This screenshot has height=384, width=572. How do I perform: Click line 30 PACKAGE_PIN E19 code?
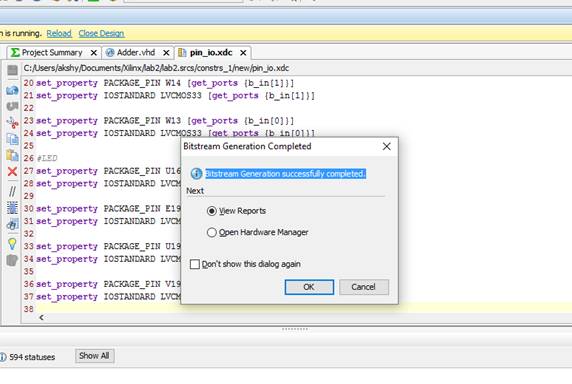point(108,209)
